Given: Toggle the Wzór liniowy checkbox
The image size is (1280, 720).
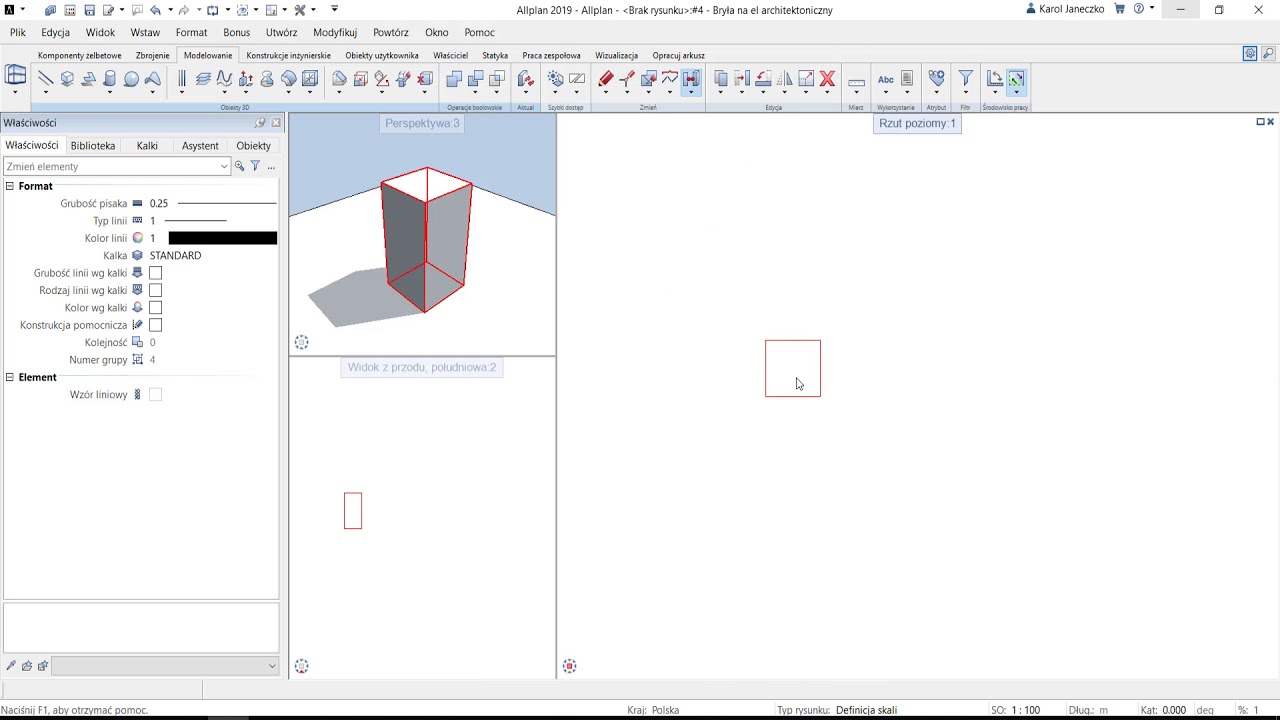Looking at the screenshot, I should (x=155, y=395).
